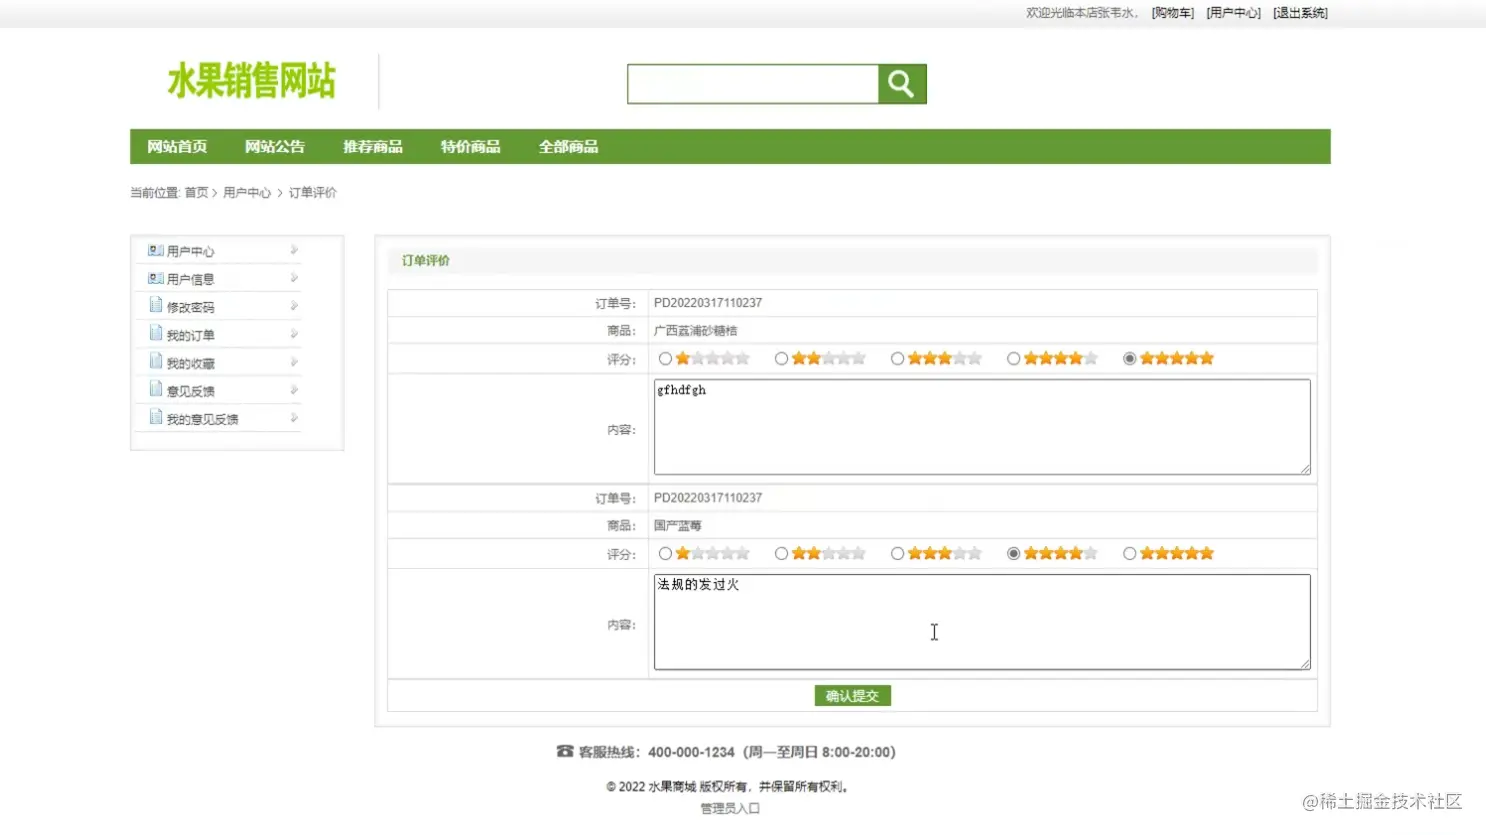
Task: Open 管理员入口 link in footer
Action: (x=730, y=809)
